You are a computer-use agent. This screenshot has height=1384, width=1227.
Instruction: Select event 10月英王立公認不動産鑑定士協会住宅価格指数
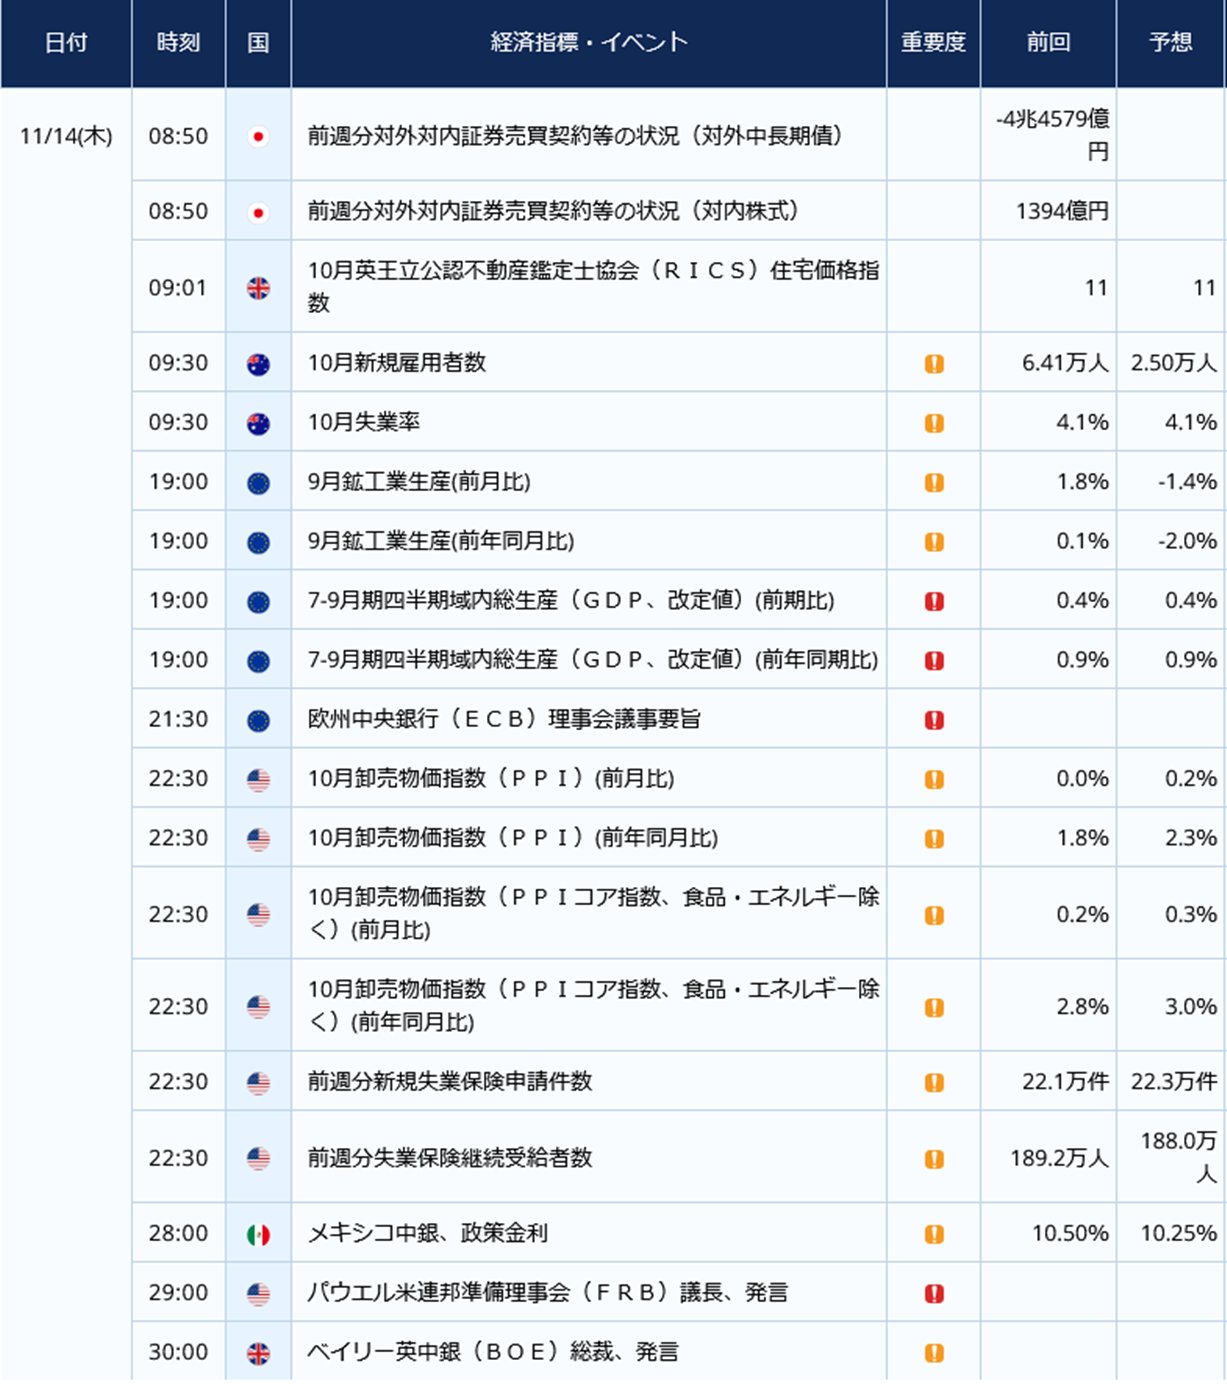coord(593,286)
